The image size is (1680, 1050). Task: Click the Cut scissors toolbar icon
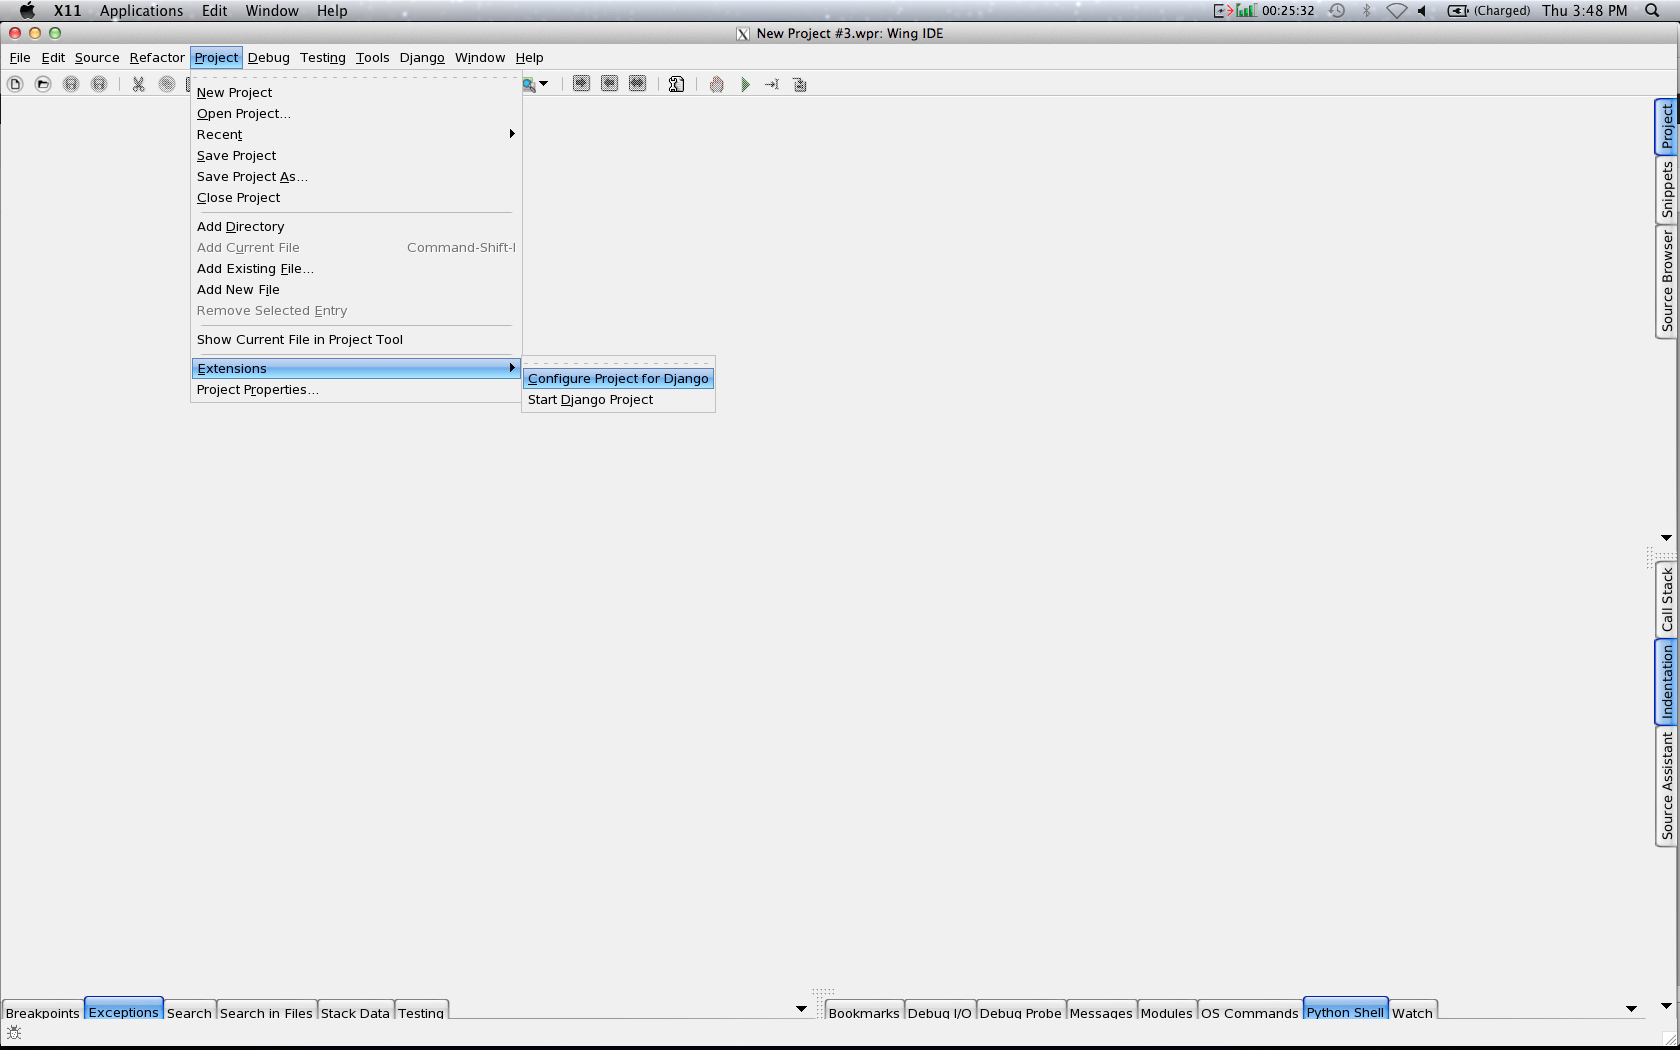coord(139,84)
